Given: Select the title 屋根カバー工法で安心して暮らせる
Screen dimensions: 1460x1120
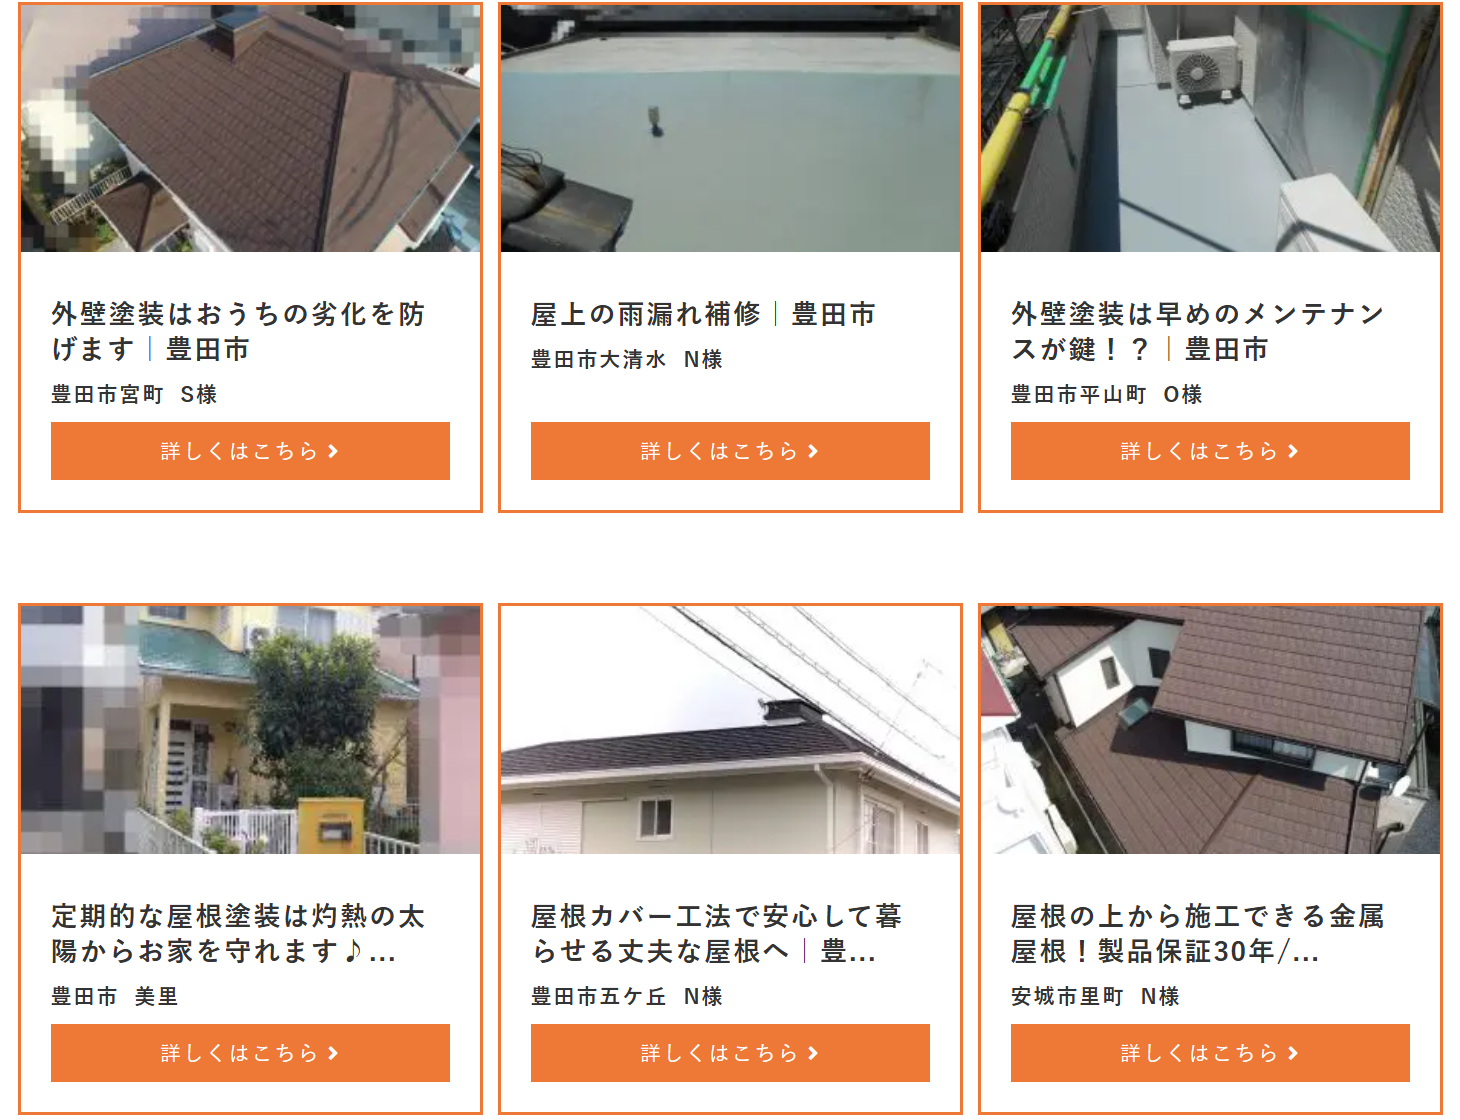Looking at the screenshot, I should pos(717,933).
